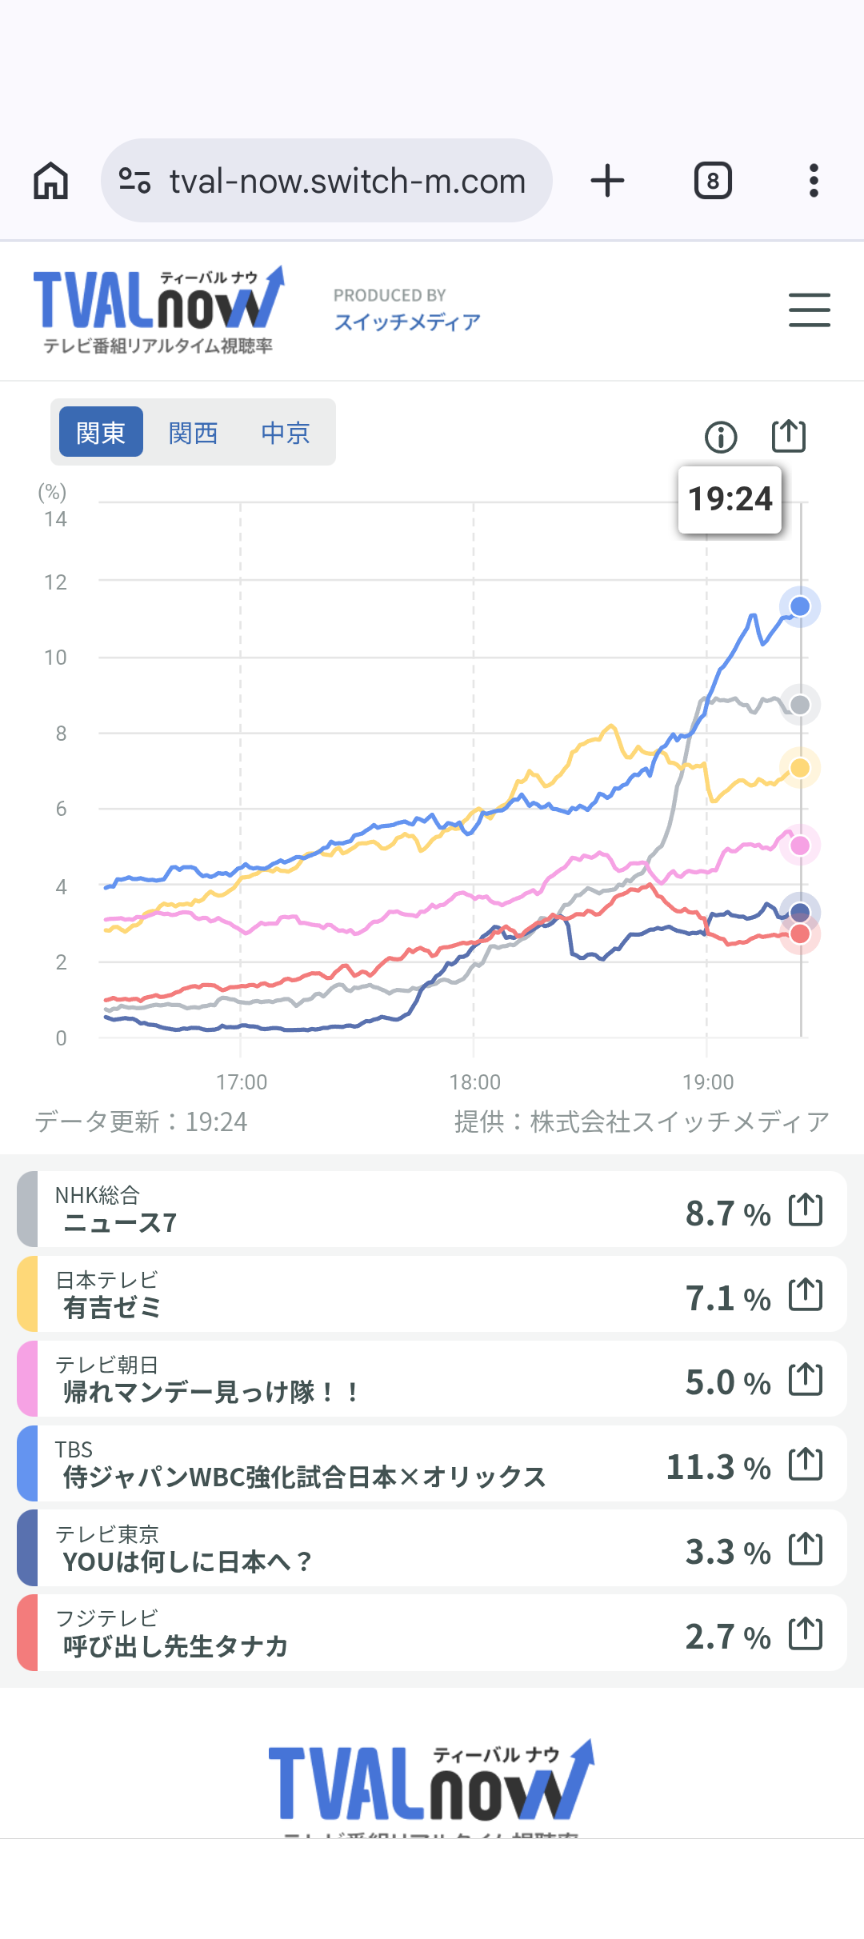The width and height of the screenshot is (864, 1939).
Task: Switch to the 中京 region tab
Action: tap(285, 432)
